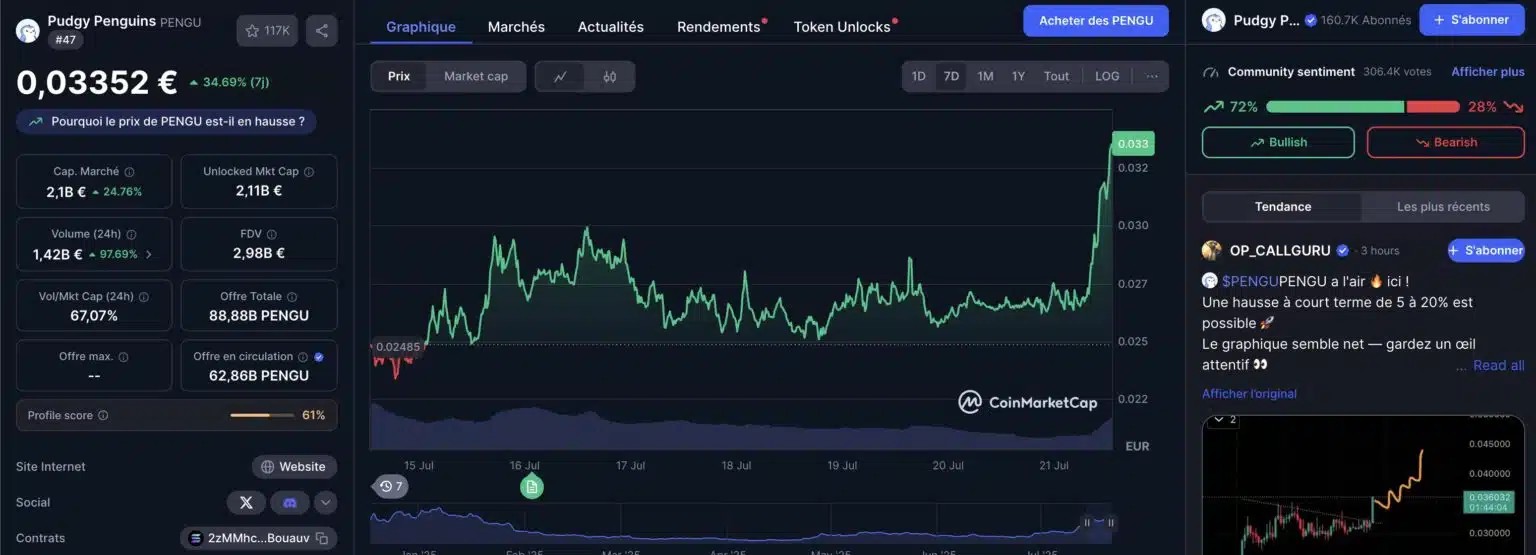This screenshot has height=555, width=1536.
Task: Open the Discord social link
Action: [x=290, y=502]
